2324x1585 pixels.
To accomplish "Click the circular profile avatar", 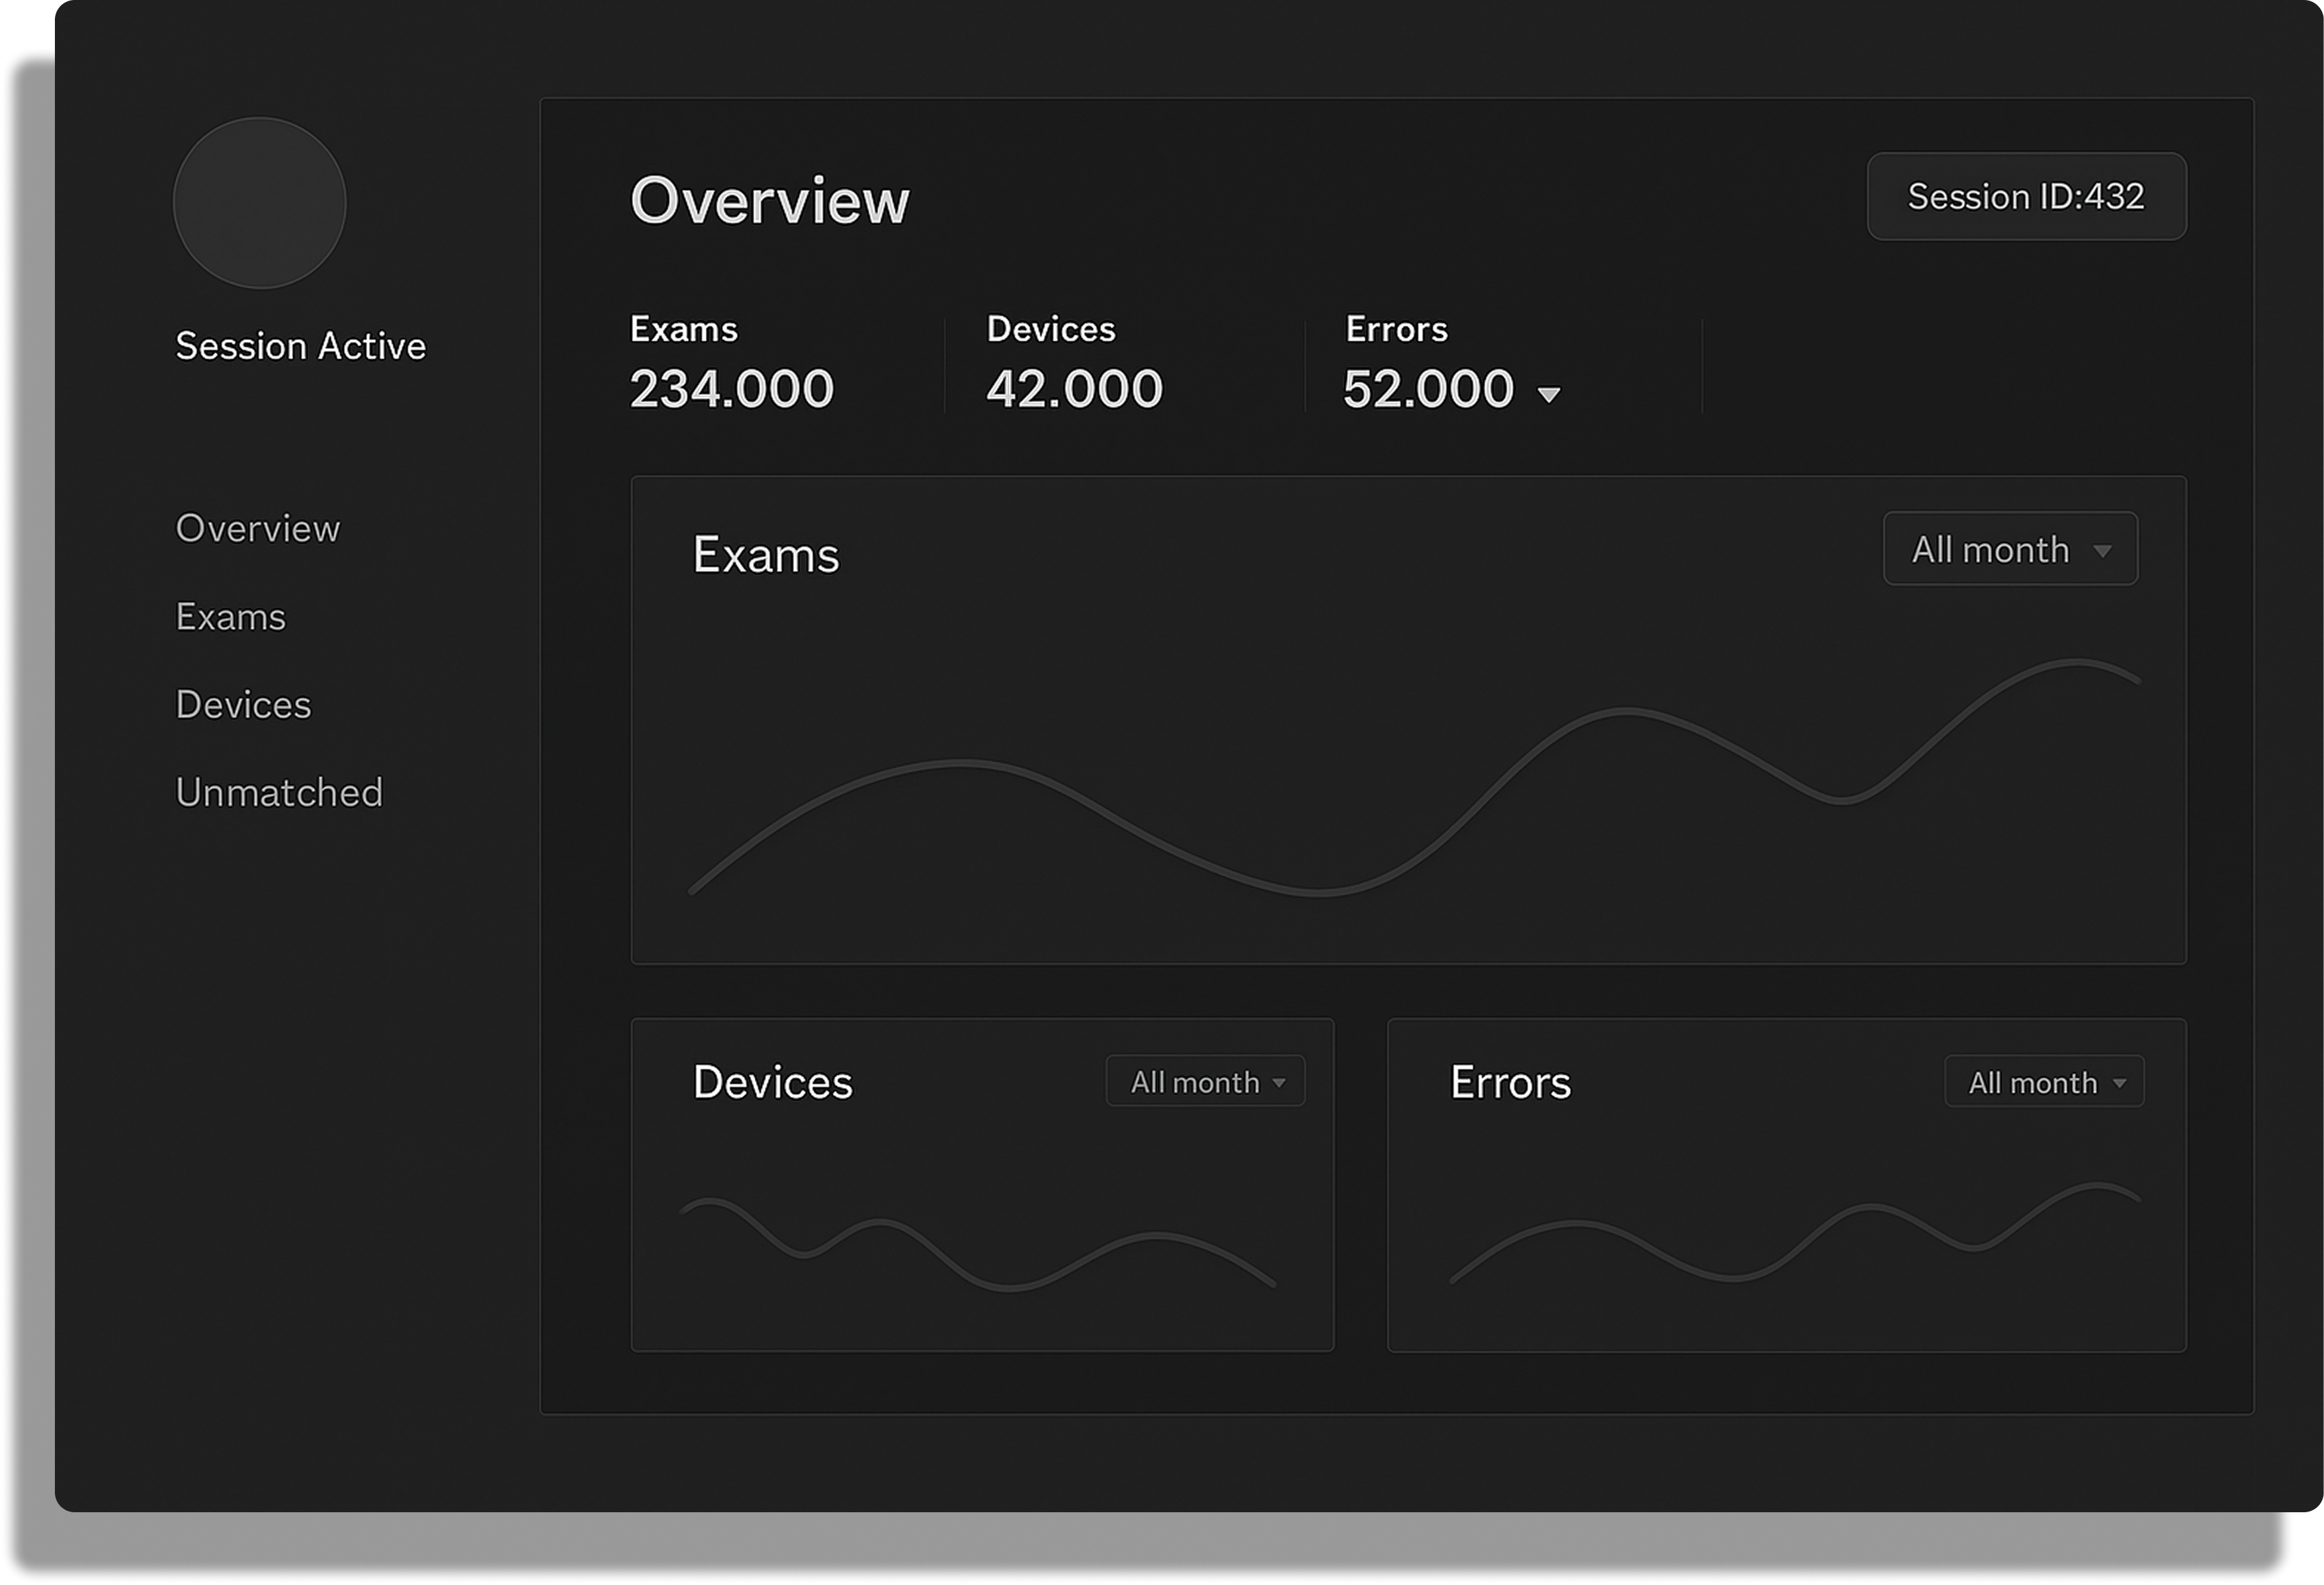I will [x=259, y=203].
